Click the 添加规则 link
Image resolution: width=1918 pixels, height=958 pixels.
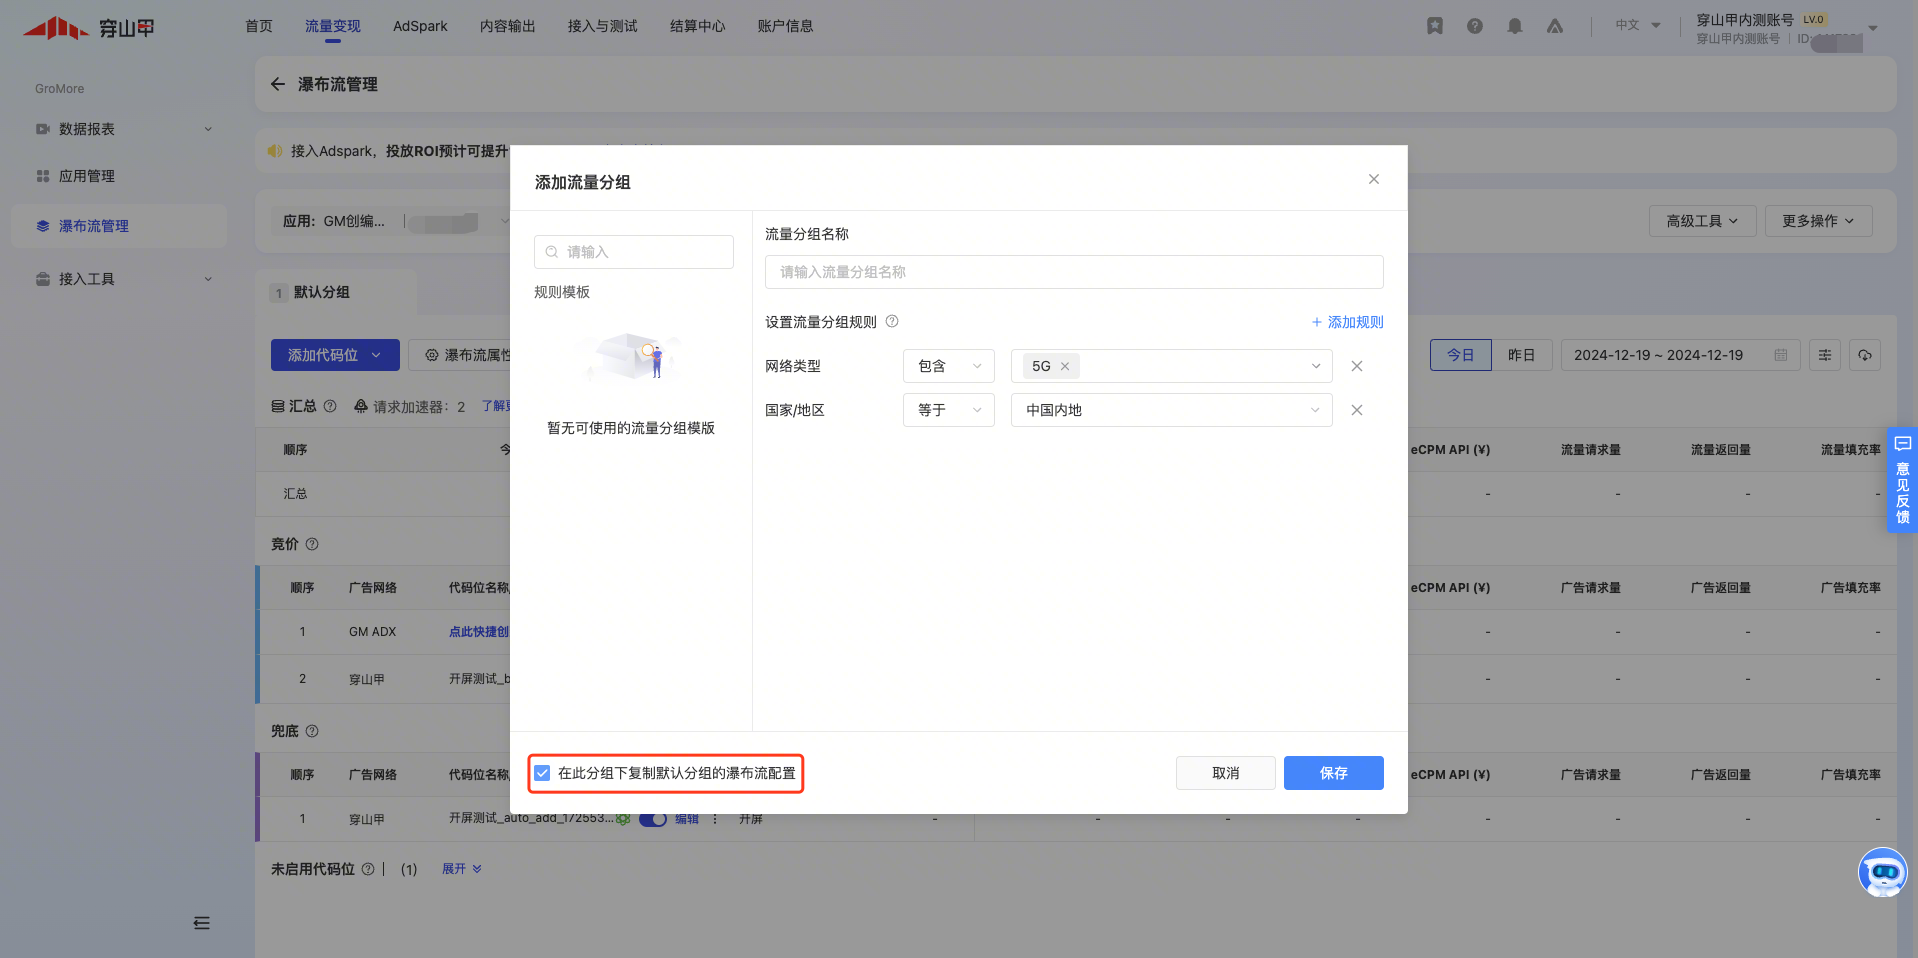[x=1347, y=322]
